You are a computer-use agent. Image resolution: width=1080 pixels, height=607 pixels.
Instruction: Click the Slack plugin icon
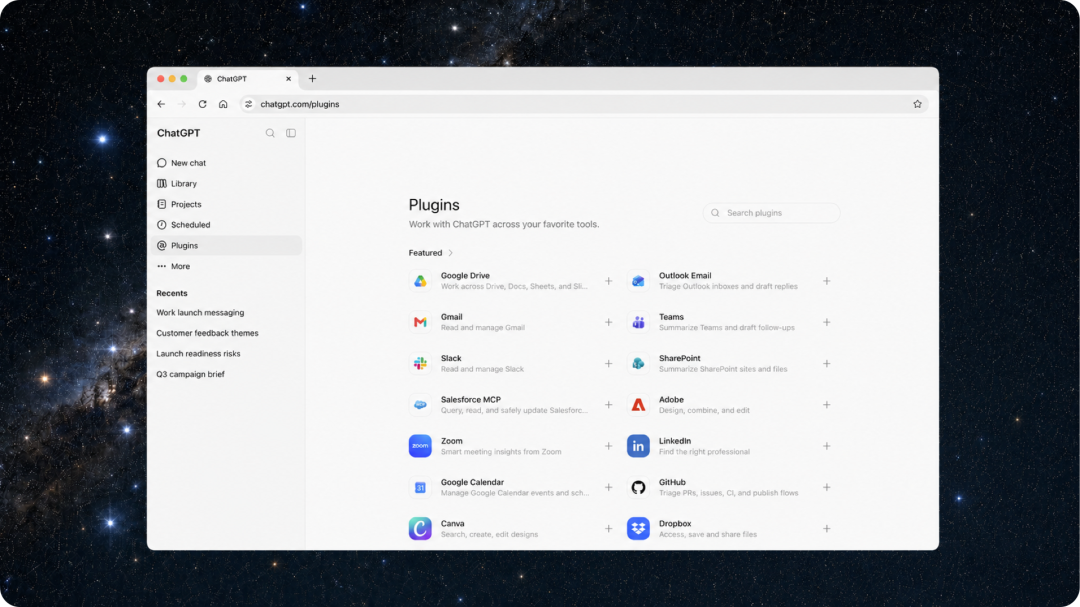click(420, 364)
